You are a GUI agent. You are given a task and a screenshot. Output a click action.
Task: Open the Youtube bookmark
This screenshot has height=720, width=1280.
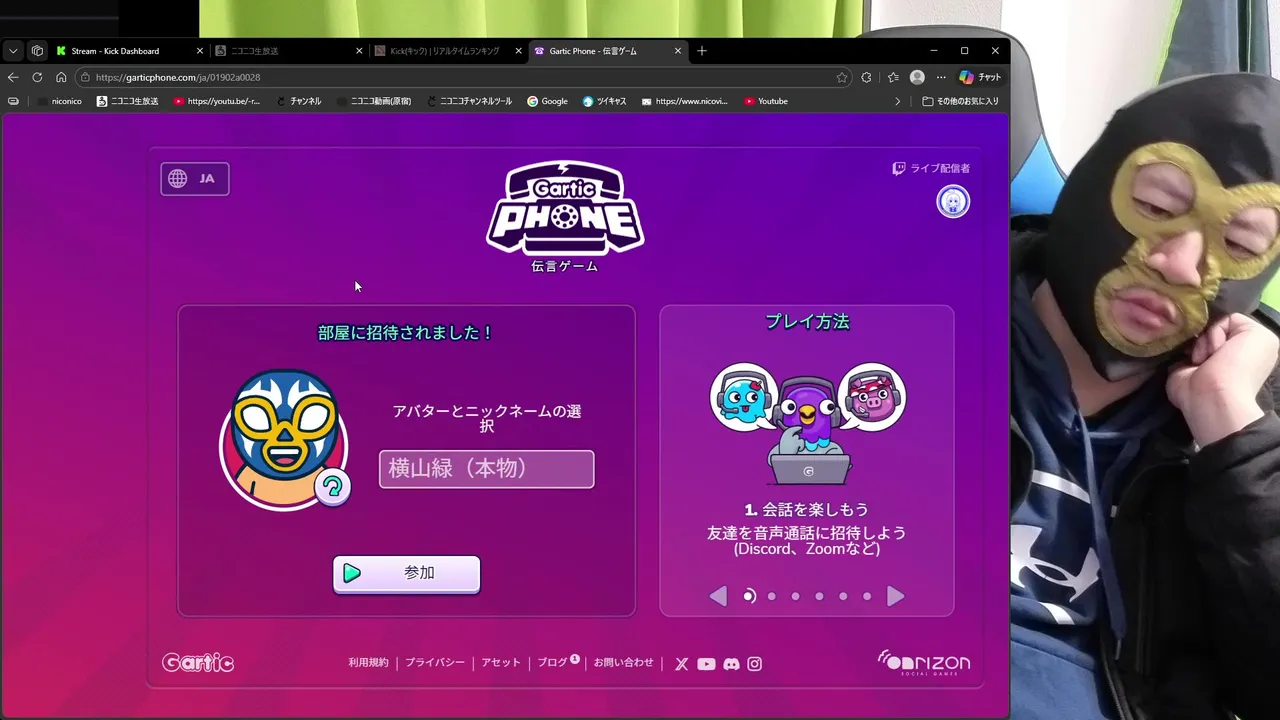point(766,101)
